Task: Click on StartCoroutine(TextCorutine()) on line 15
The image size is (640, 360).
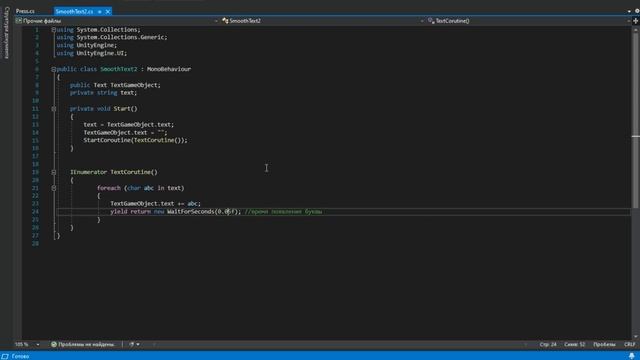Action: tap(135, 140)
